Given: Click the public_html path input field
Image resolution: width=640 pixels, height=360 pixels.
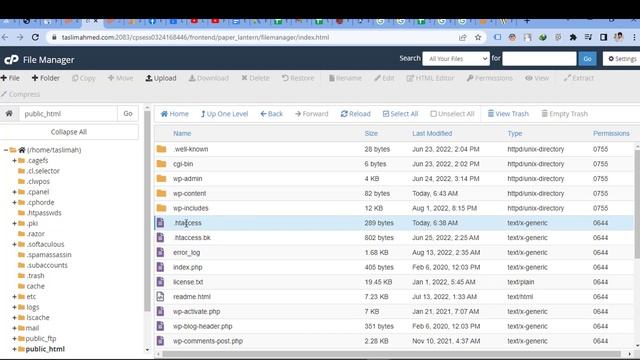Looking at the screenshot, I should click(x=68, y=113).
